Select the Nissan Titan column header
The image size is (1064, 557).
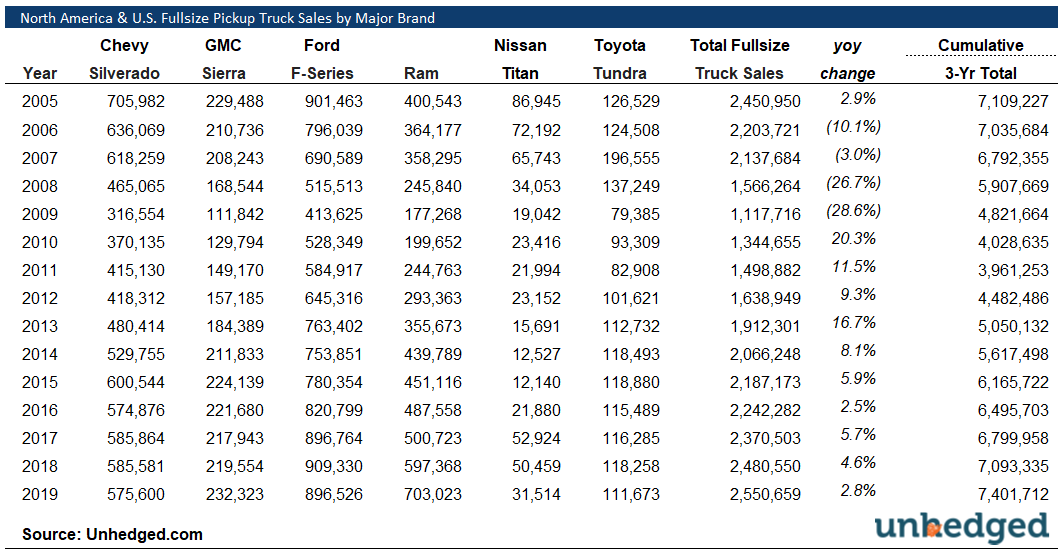(520, 59)
